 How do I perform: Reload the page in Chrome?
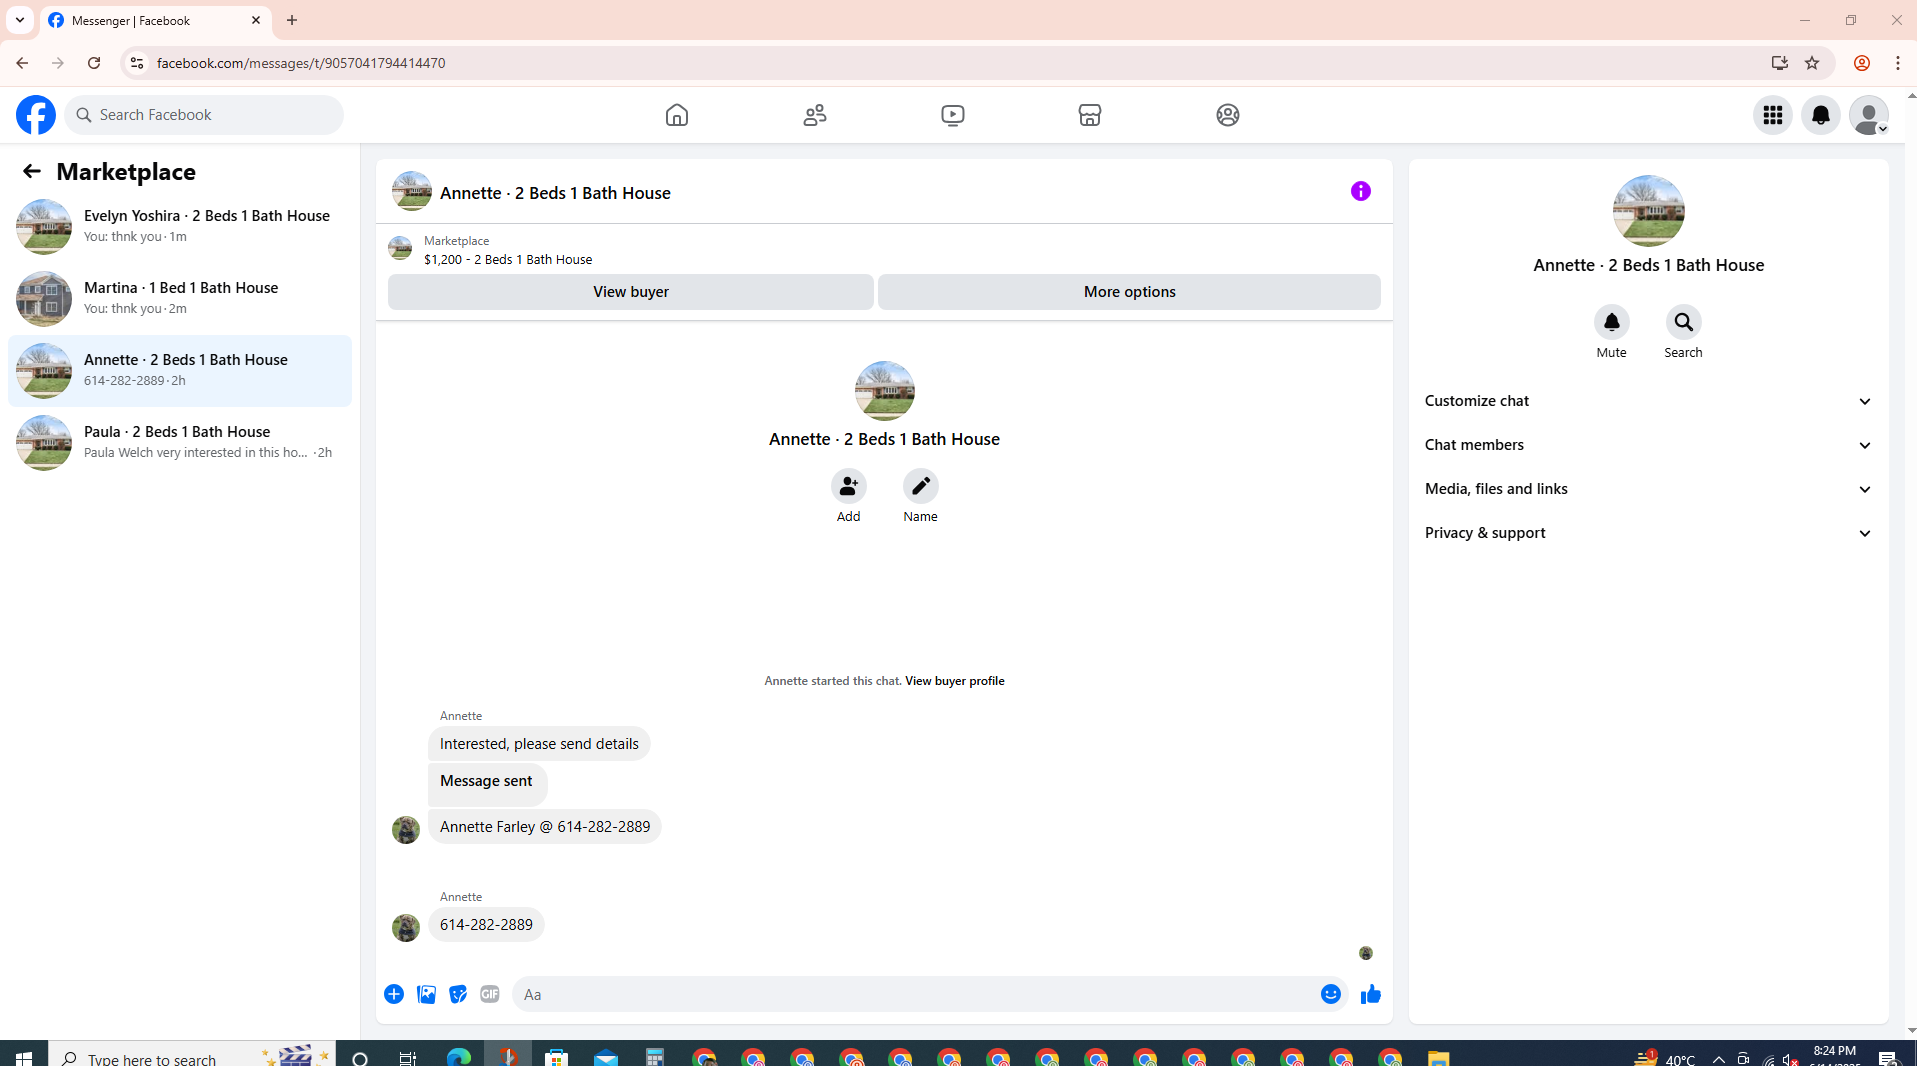[94, 63]
